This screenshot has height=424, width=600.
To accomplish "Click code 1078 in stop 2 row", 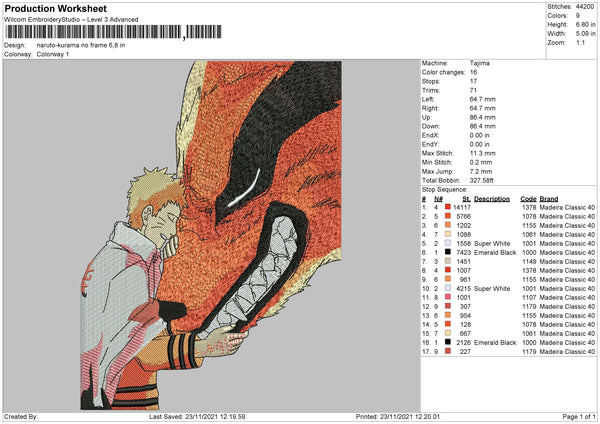I will click(x=529, y=217).
